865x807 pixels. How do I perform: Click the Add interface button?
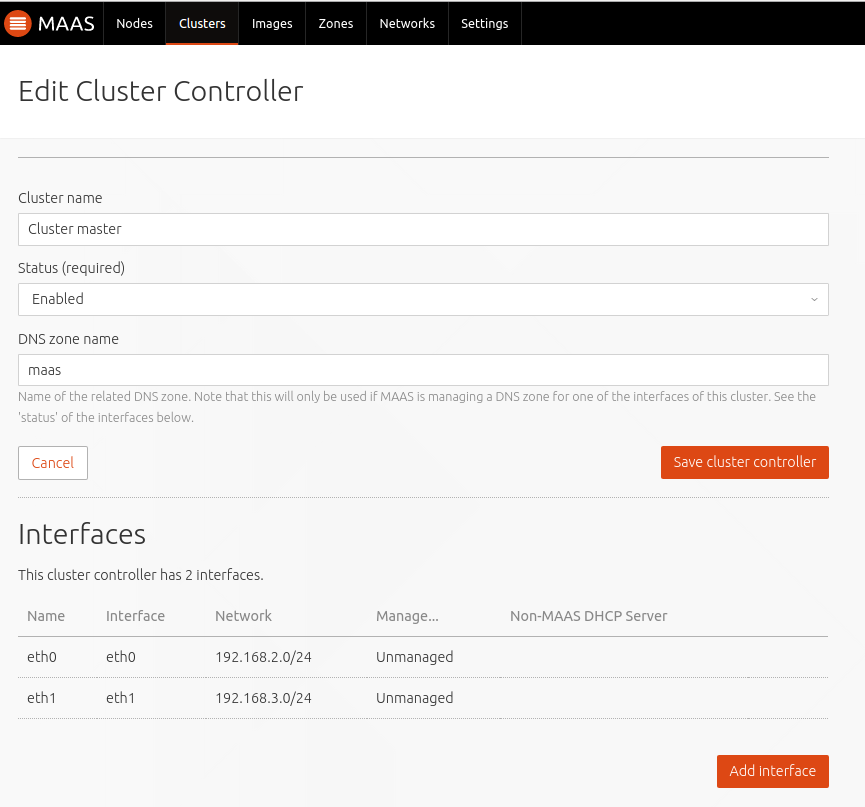point(772,771)
